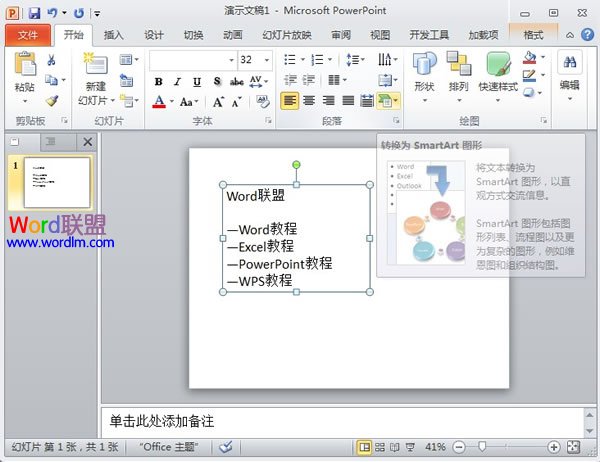Click the Shape Fill paint bucket
The image size is (600, 462).
pyautogui.click(x=530, y=57)
